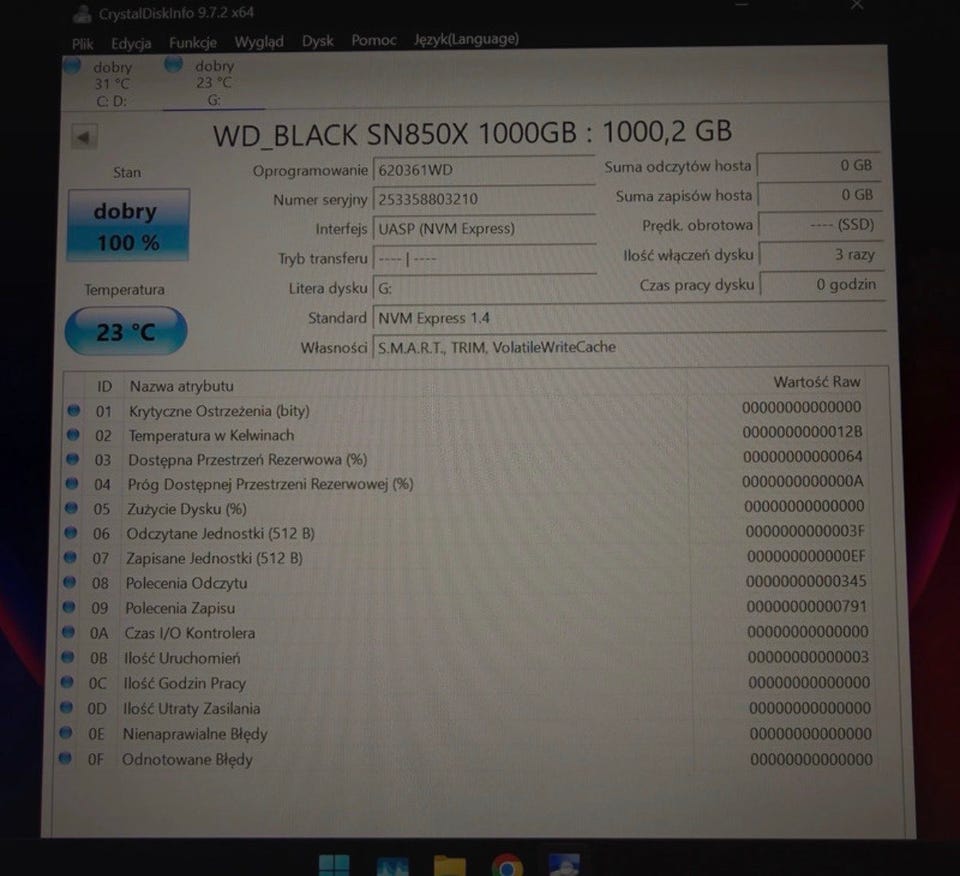Click the status dot for attribute 05

(x=71, y=507)
